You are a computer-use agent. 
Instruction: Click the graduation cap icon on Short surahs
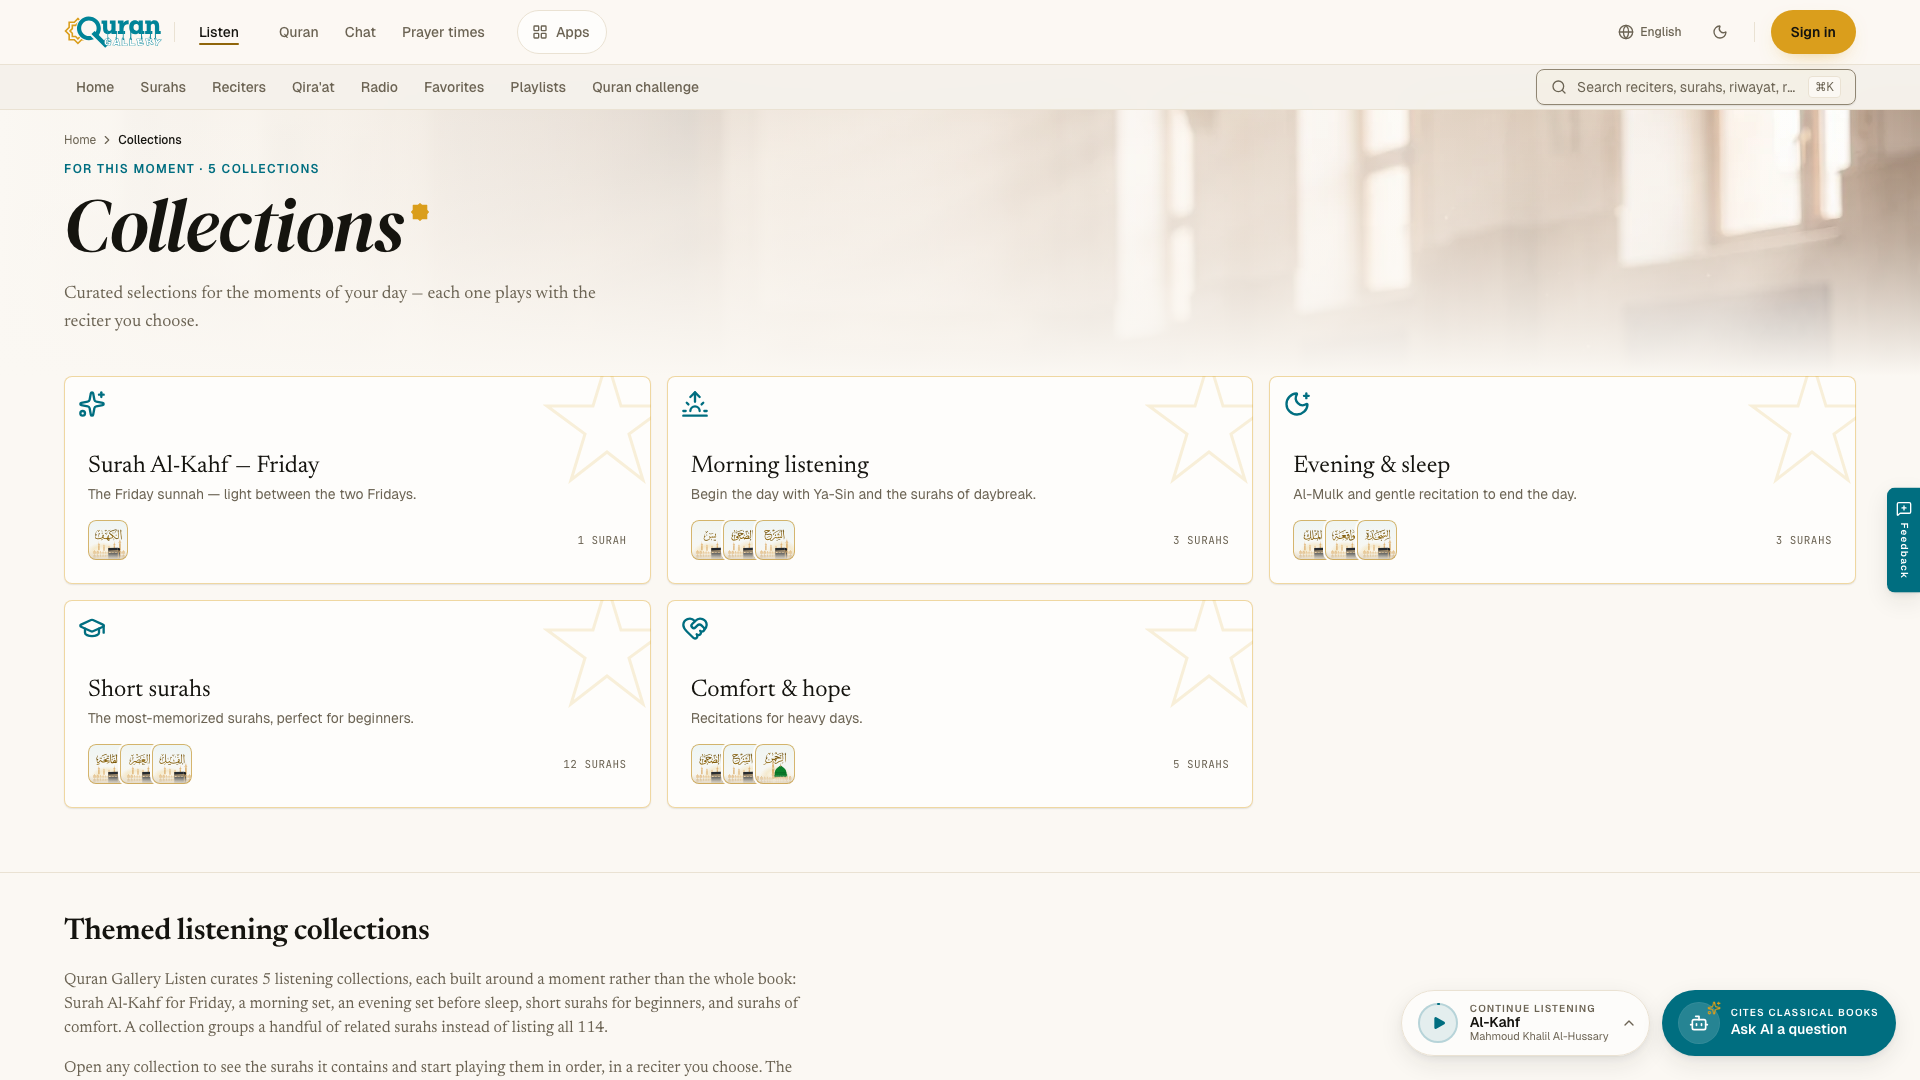(x=92, y=628)
